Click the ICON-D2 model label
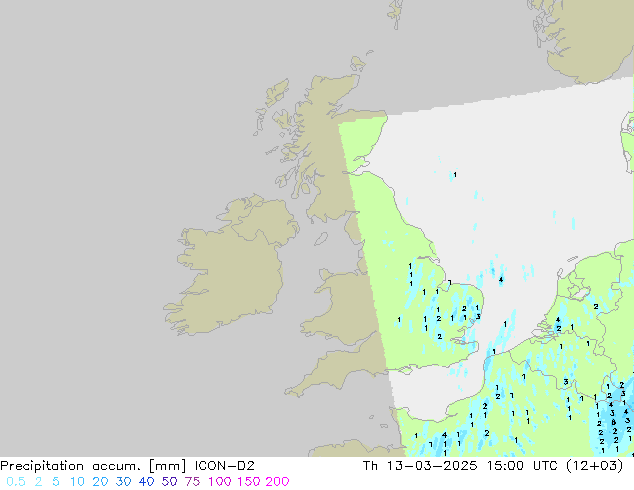This screenshot has height=490, width=634. (x=224, y=466)
